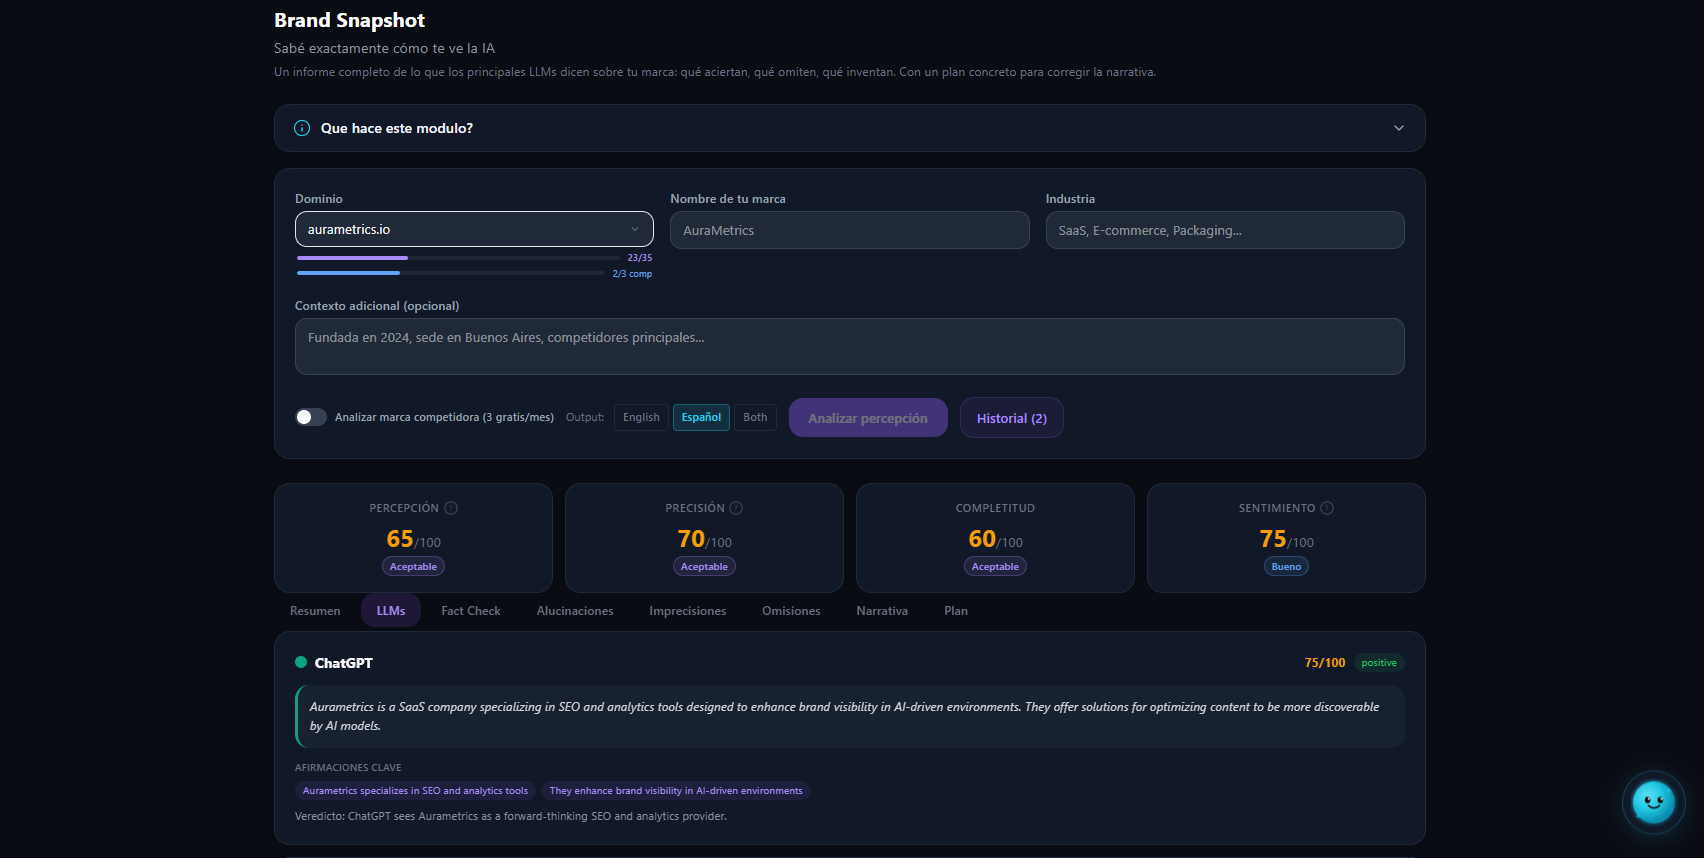Choose Español as output language
The image size is (1704, 858).
pos(701,417)
